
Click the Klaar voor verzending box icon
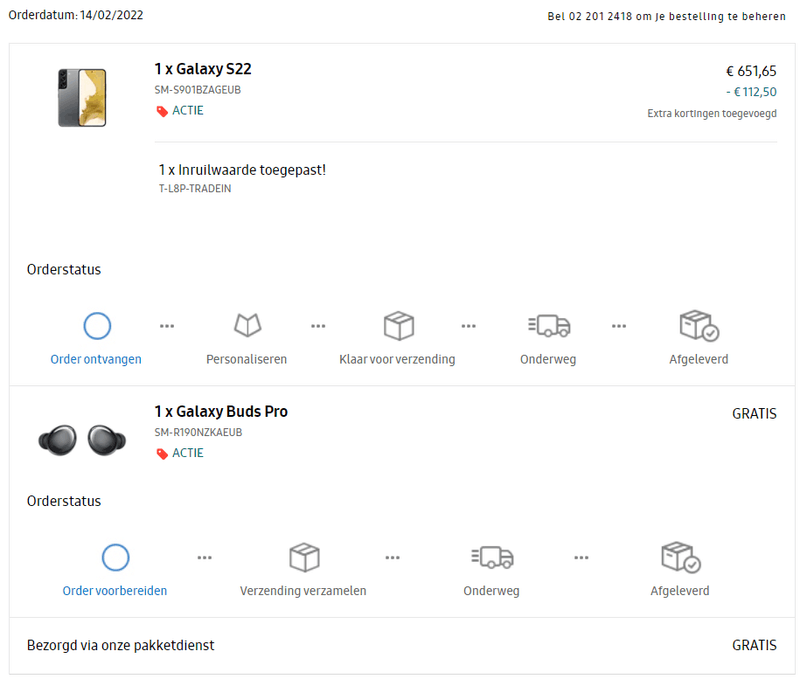398,325
